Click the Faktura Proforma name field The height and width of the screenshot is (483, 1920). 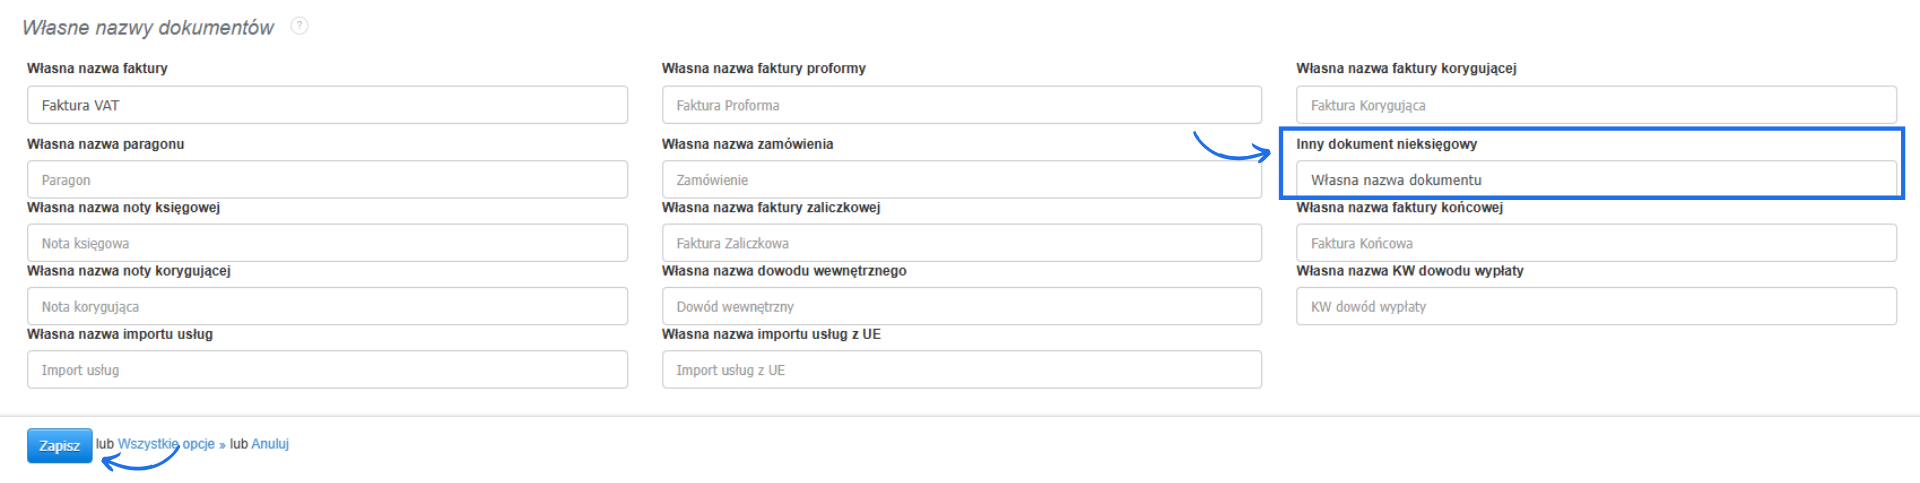961,105
